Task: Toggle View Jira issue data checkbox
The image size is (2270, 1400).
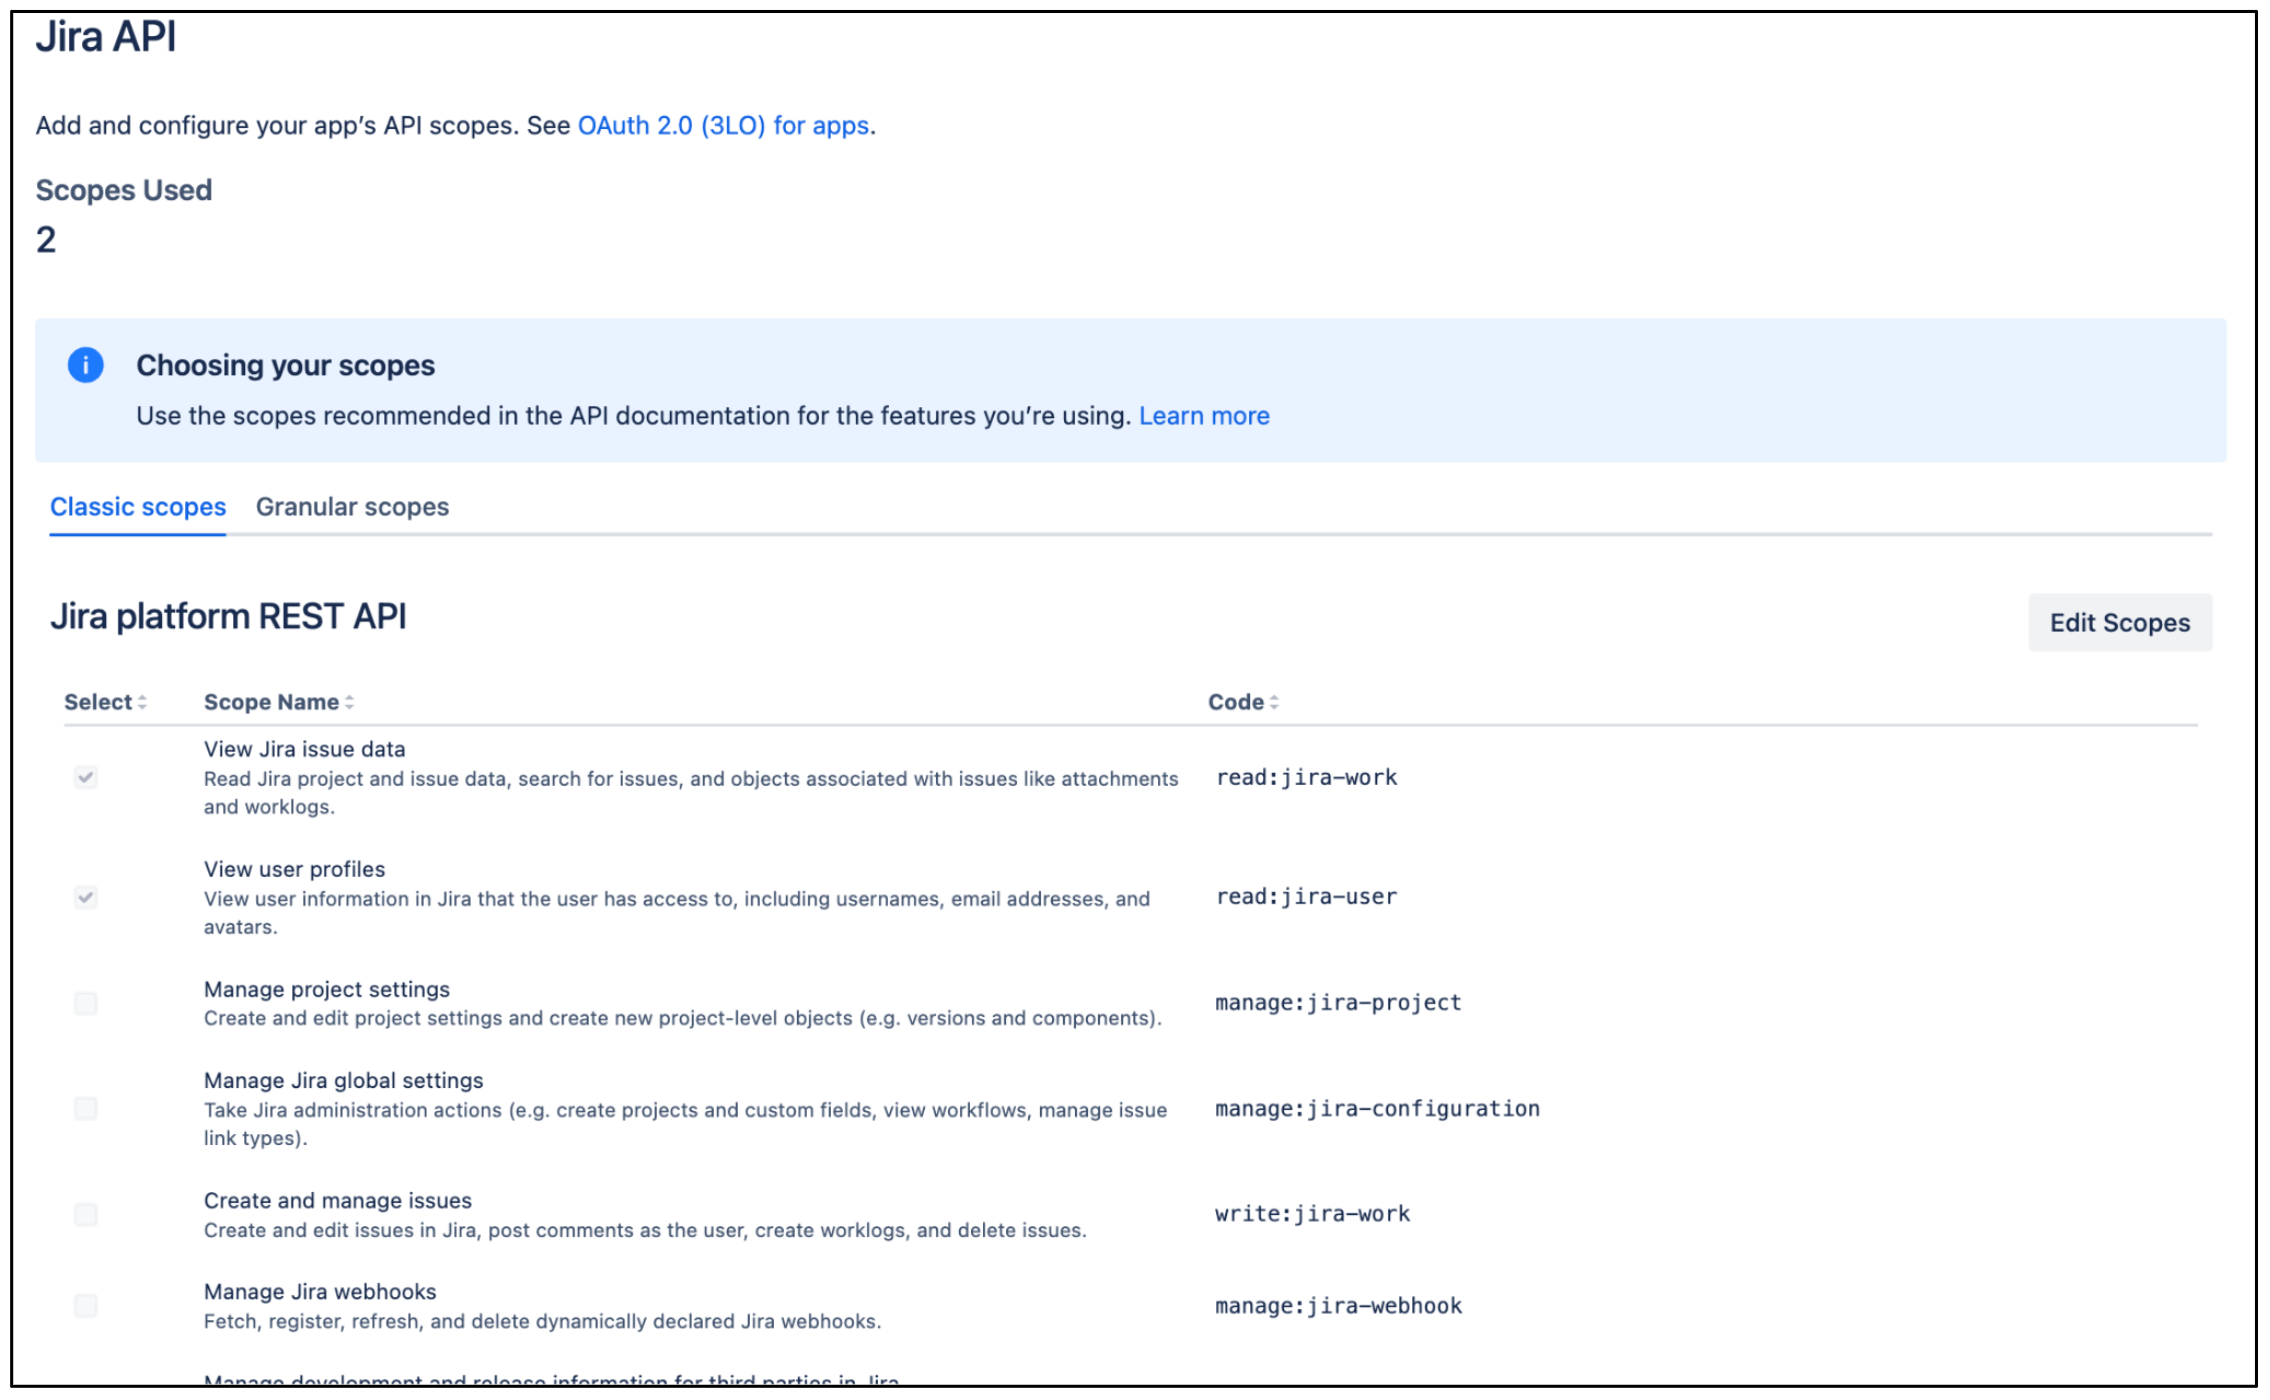Action: point(86,777)
